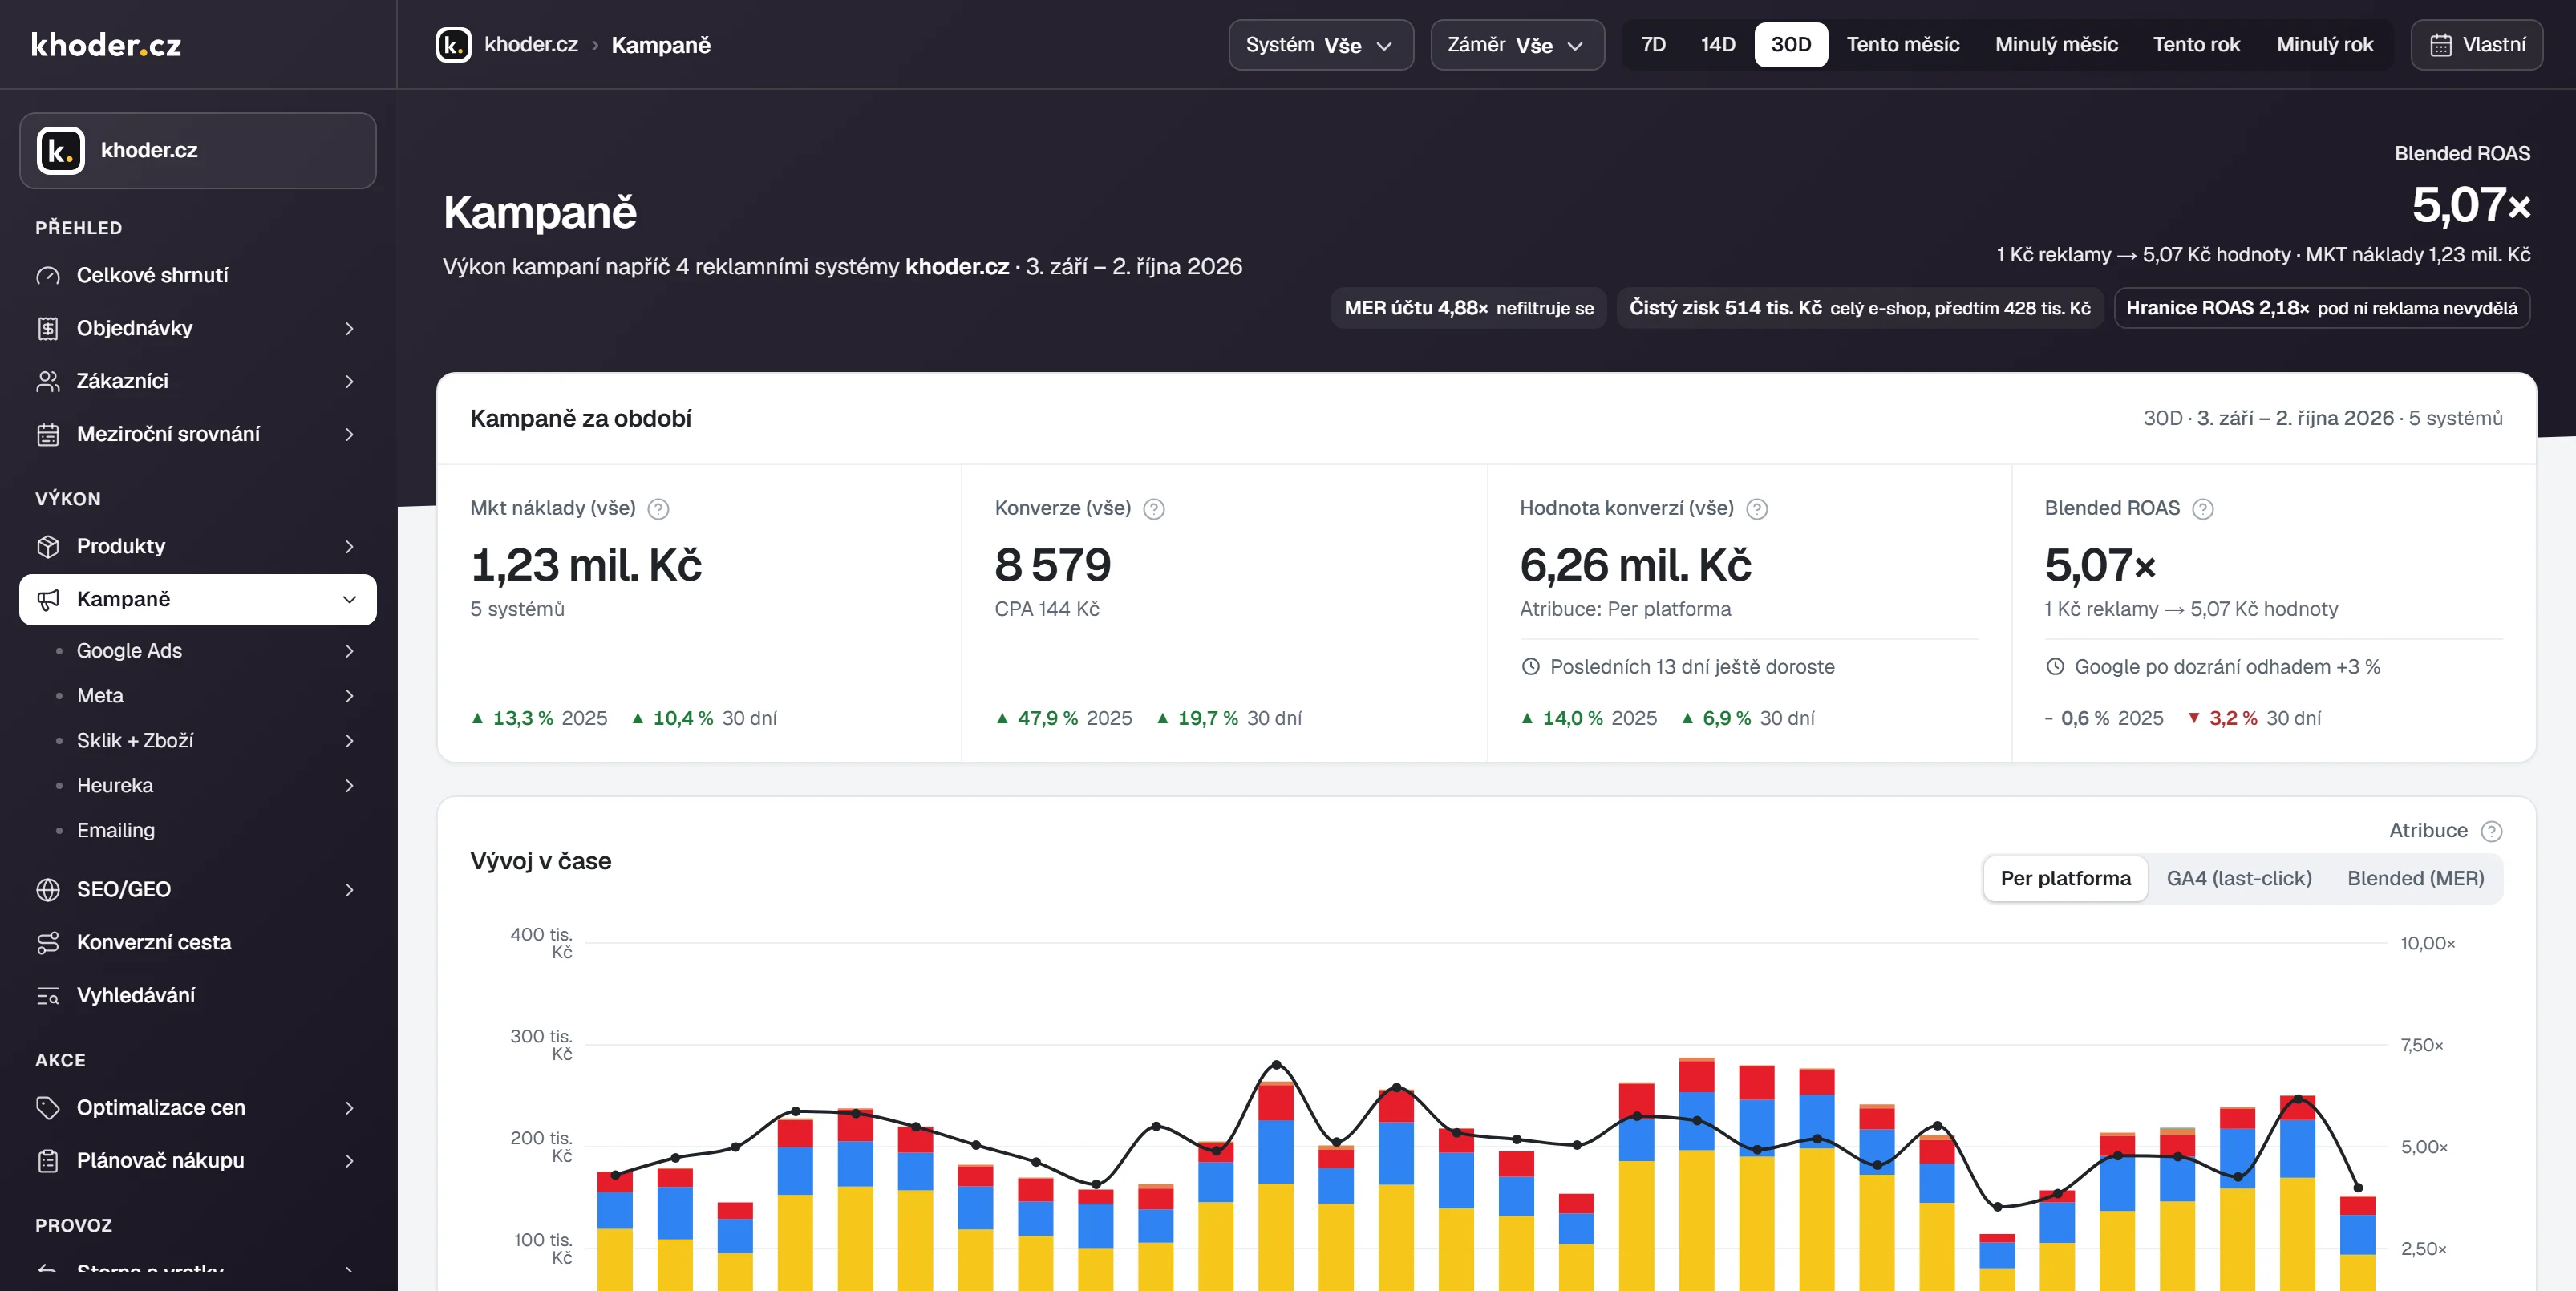This screenshot has width=2576, height=1291.
Task: Expand the Meta submenu chevron
Action: [349, 696]
